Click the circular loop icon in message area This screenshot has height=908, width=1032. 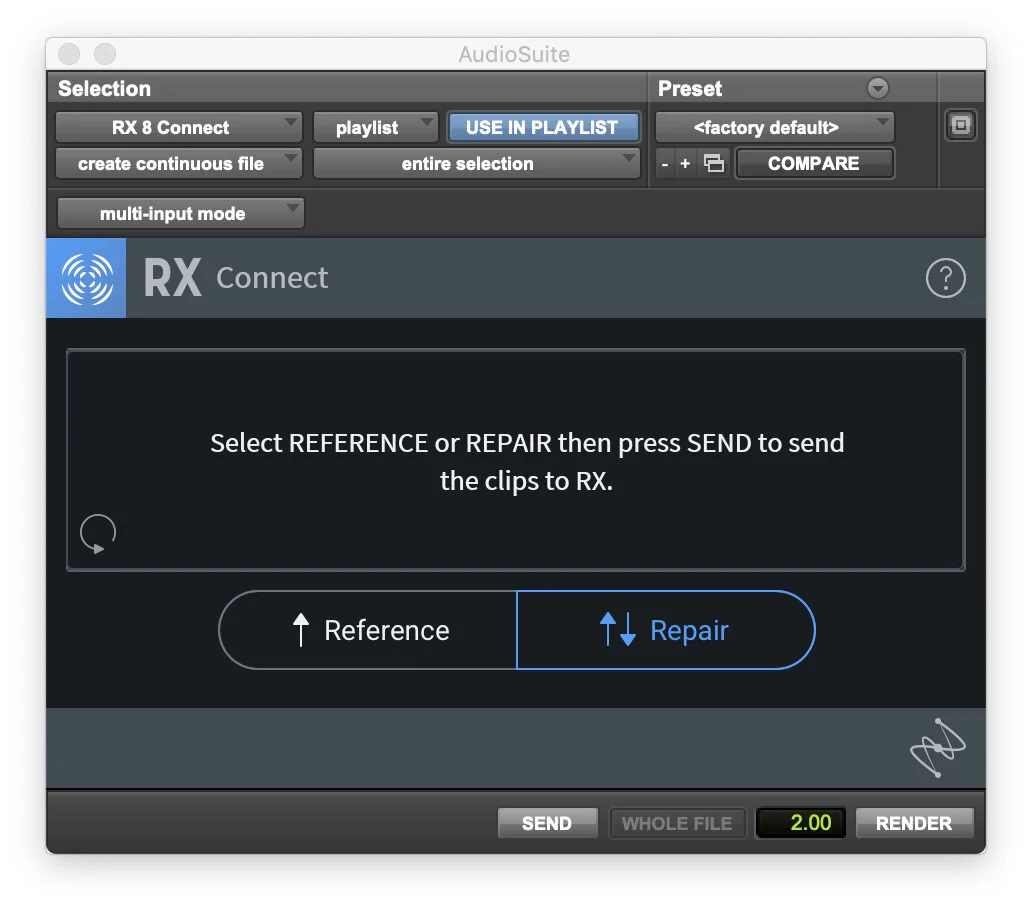[x=97, y=533]
